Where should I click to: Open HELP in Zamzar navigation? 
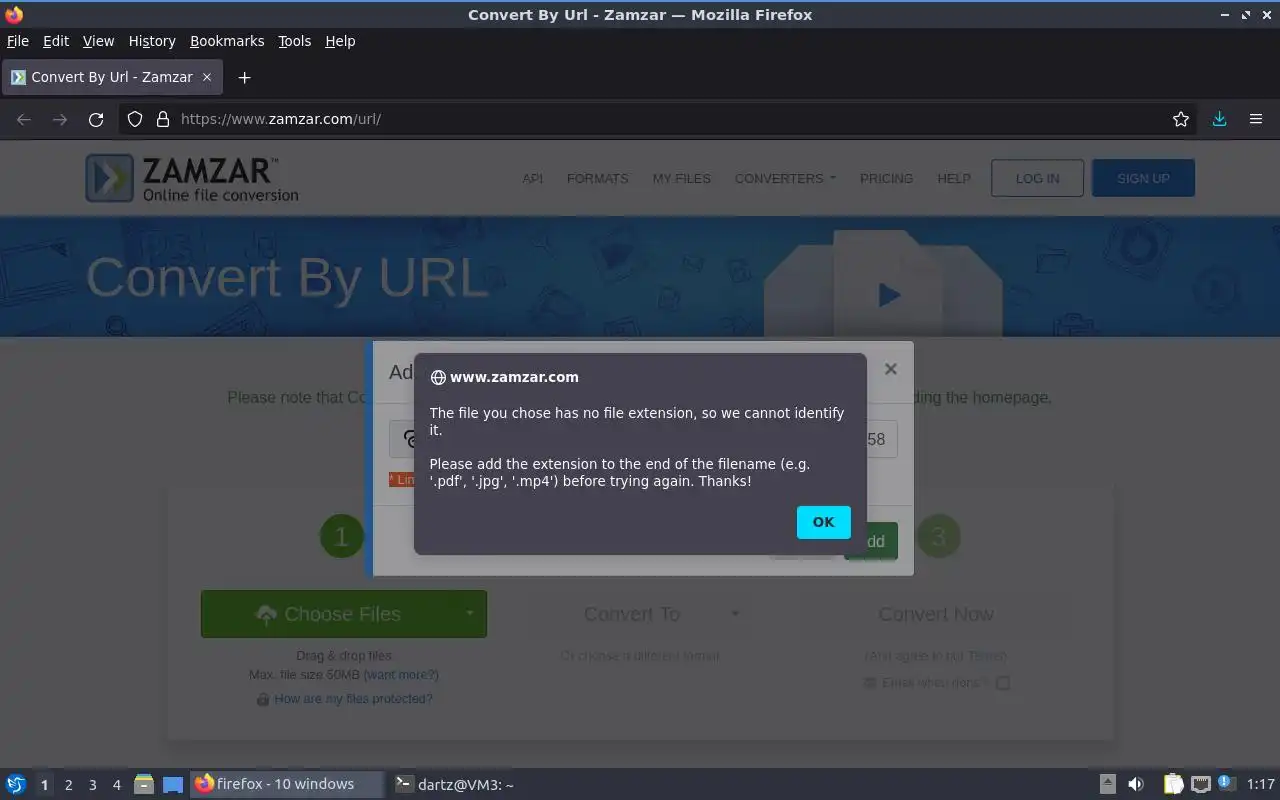tap(954, 178)
